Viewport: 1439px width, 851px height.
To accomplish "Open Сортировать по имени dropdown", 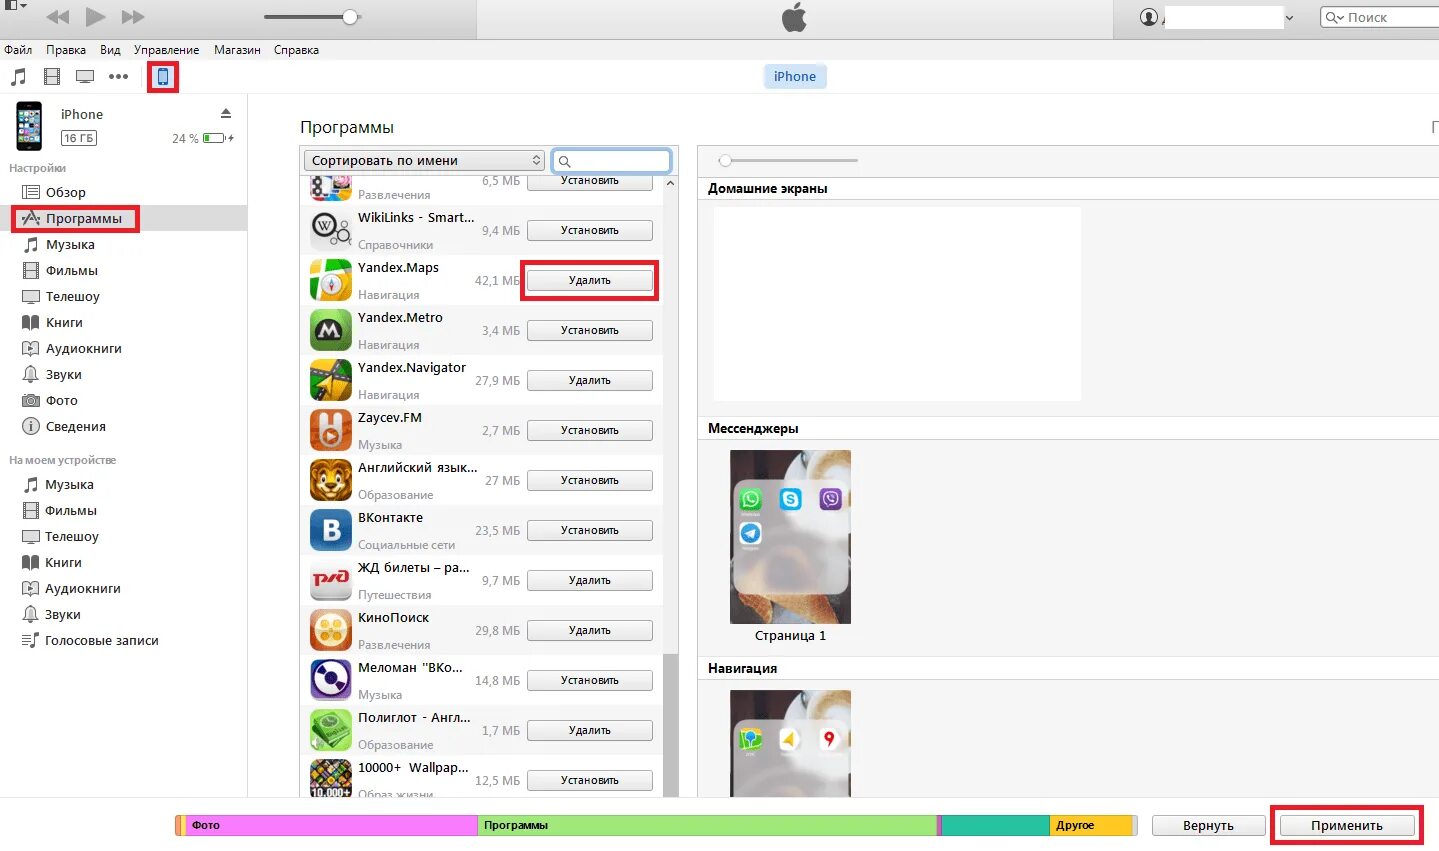I will [423, 160].
